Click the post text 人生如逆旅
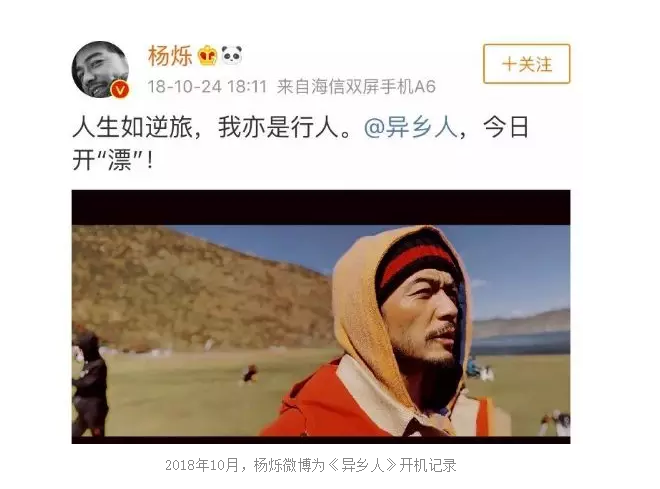 pos(132,127)
